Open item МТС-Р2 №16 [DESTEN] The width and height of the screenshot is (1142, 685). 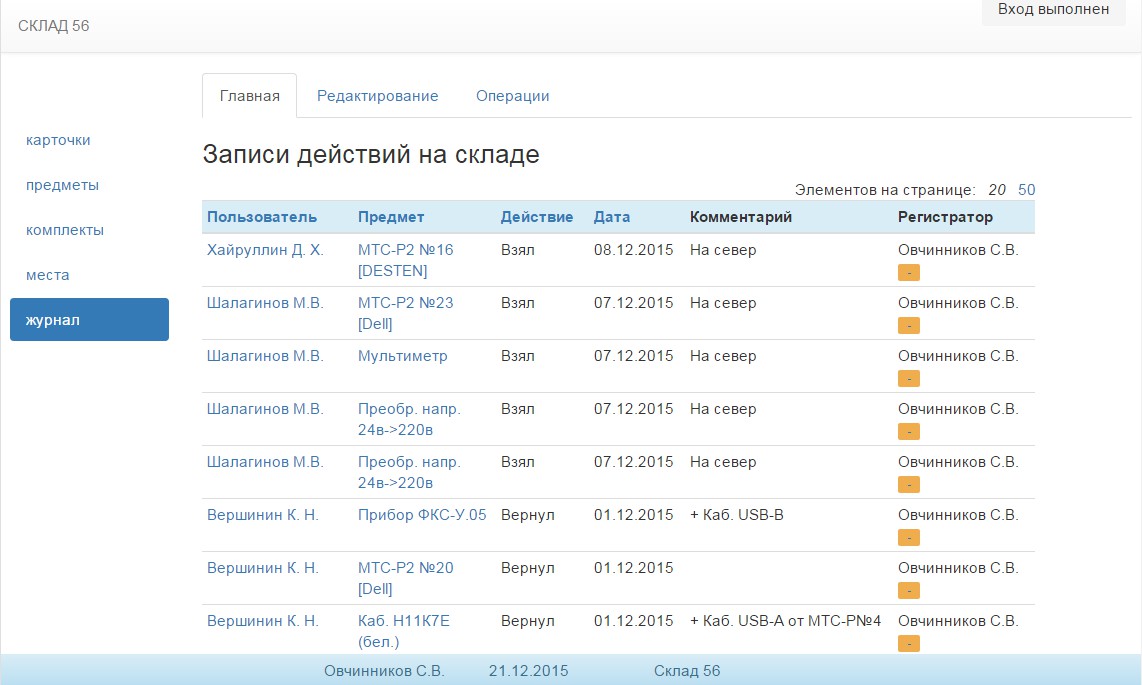click(406, 260)
